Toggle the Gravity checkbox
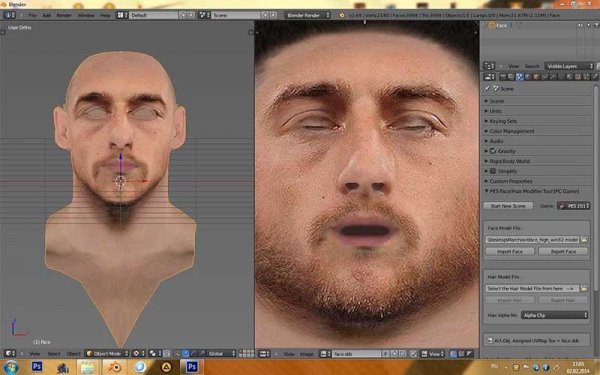This screenshot has width=600, height=375. click(x=493, y=151)
